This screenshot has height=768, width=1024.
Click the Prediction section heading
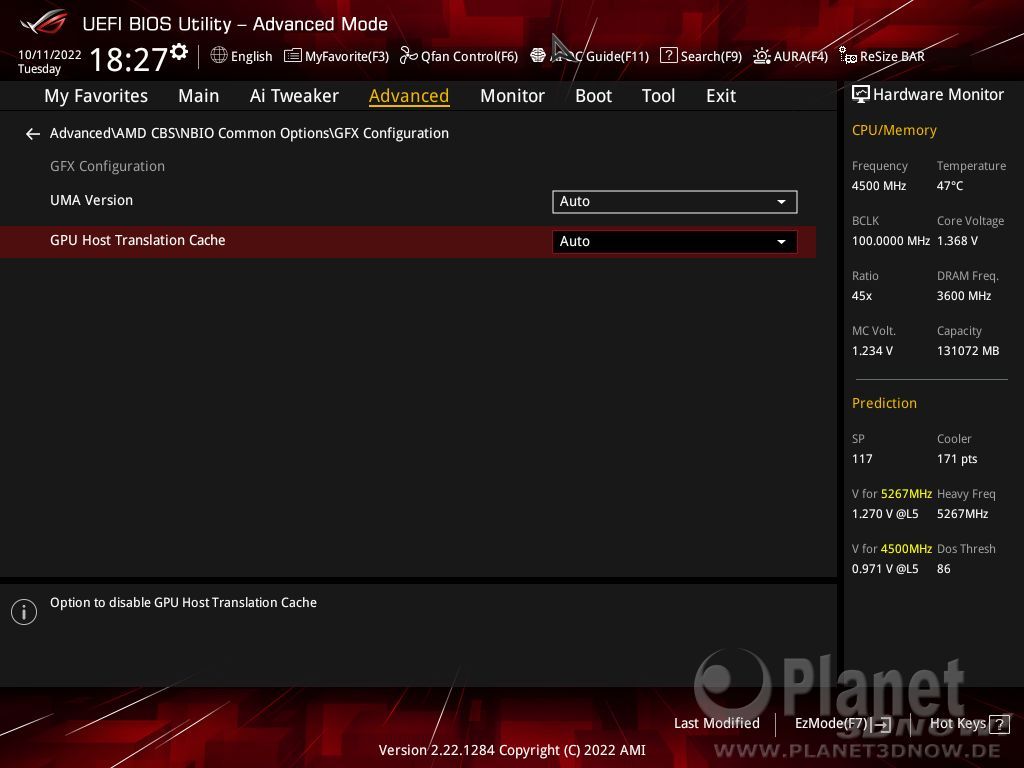[x=884, y=403]
